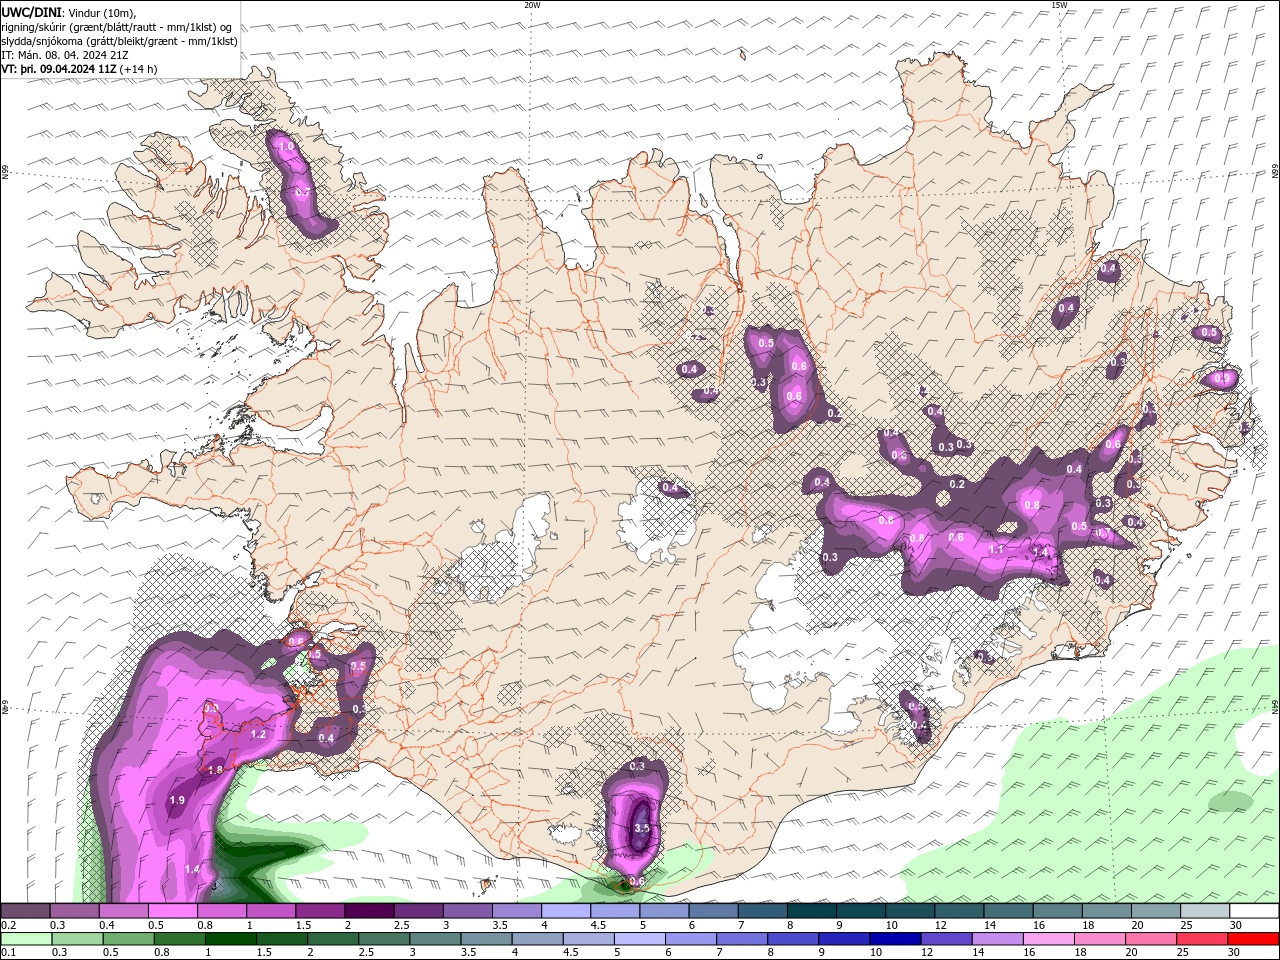Image resolution: width=1280 pixels, height=960 pixels.
Task: Click the dark 2 swatch in the upper legend row
Action: click(x=369, y=911)
